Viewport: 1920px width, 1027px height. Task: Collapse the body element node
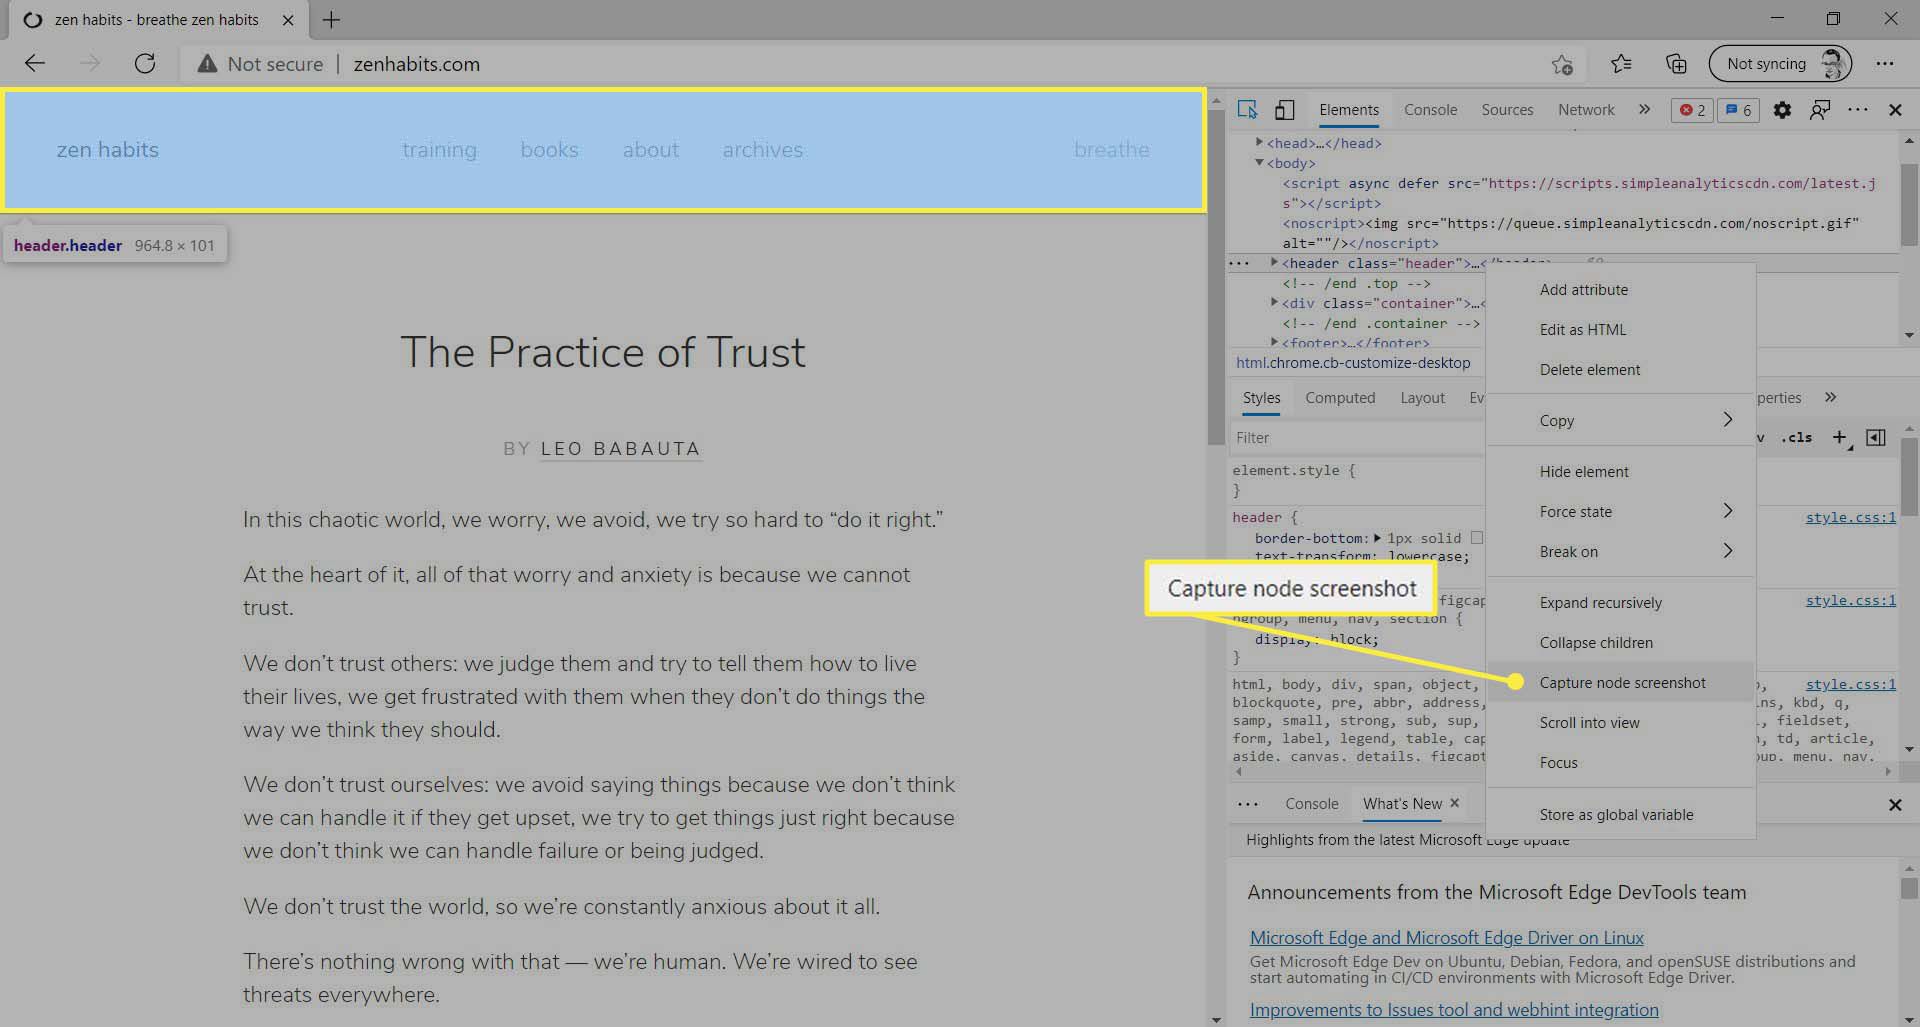[x=1260, y=163]
